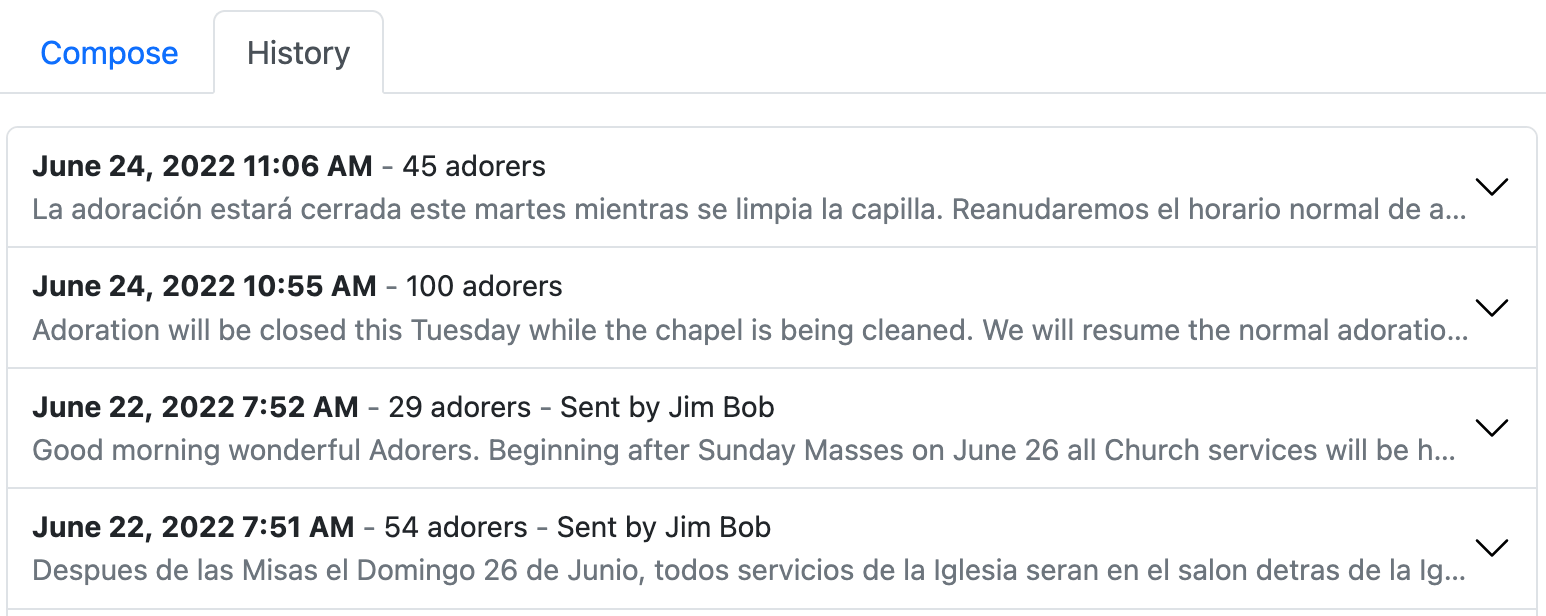Screen dimensions: 1546x616
Task: Select the History tab
Action: pos(298,53)
